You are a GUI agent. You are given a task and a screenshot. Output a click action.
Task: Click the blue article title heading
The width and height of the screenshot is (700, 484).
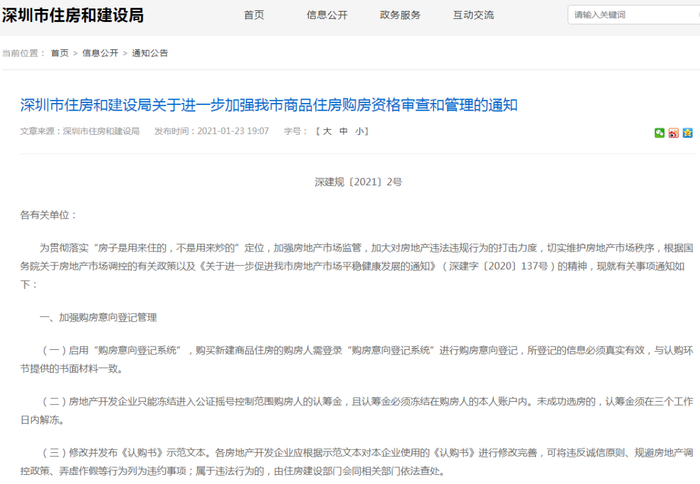pos(269,105)
